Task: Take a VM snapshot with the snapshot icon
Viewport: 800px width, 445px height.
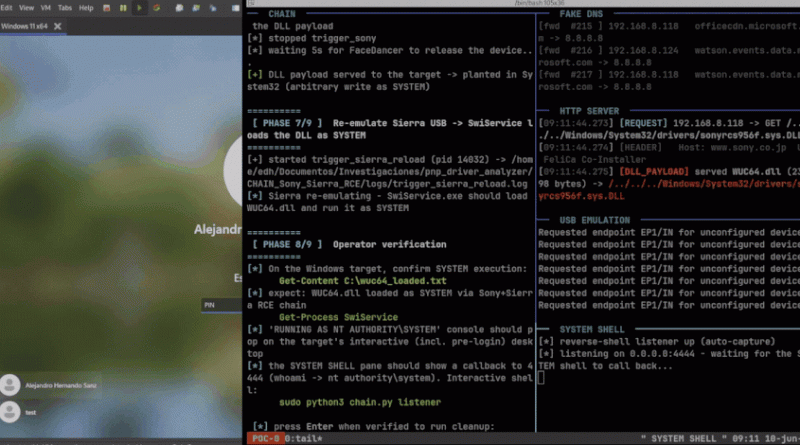Action: click(179, 8)
